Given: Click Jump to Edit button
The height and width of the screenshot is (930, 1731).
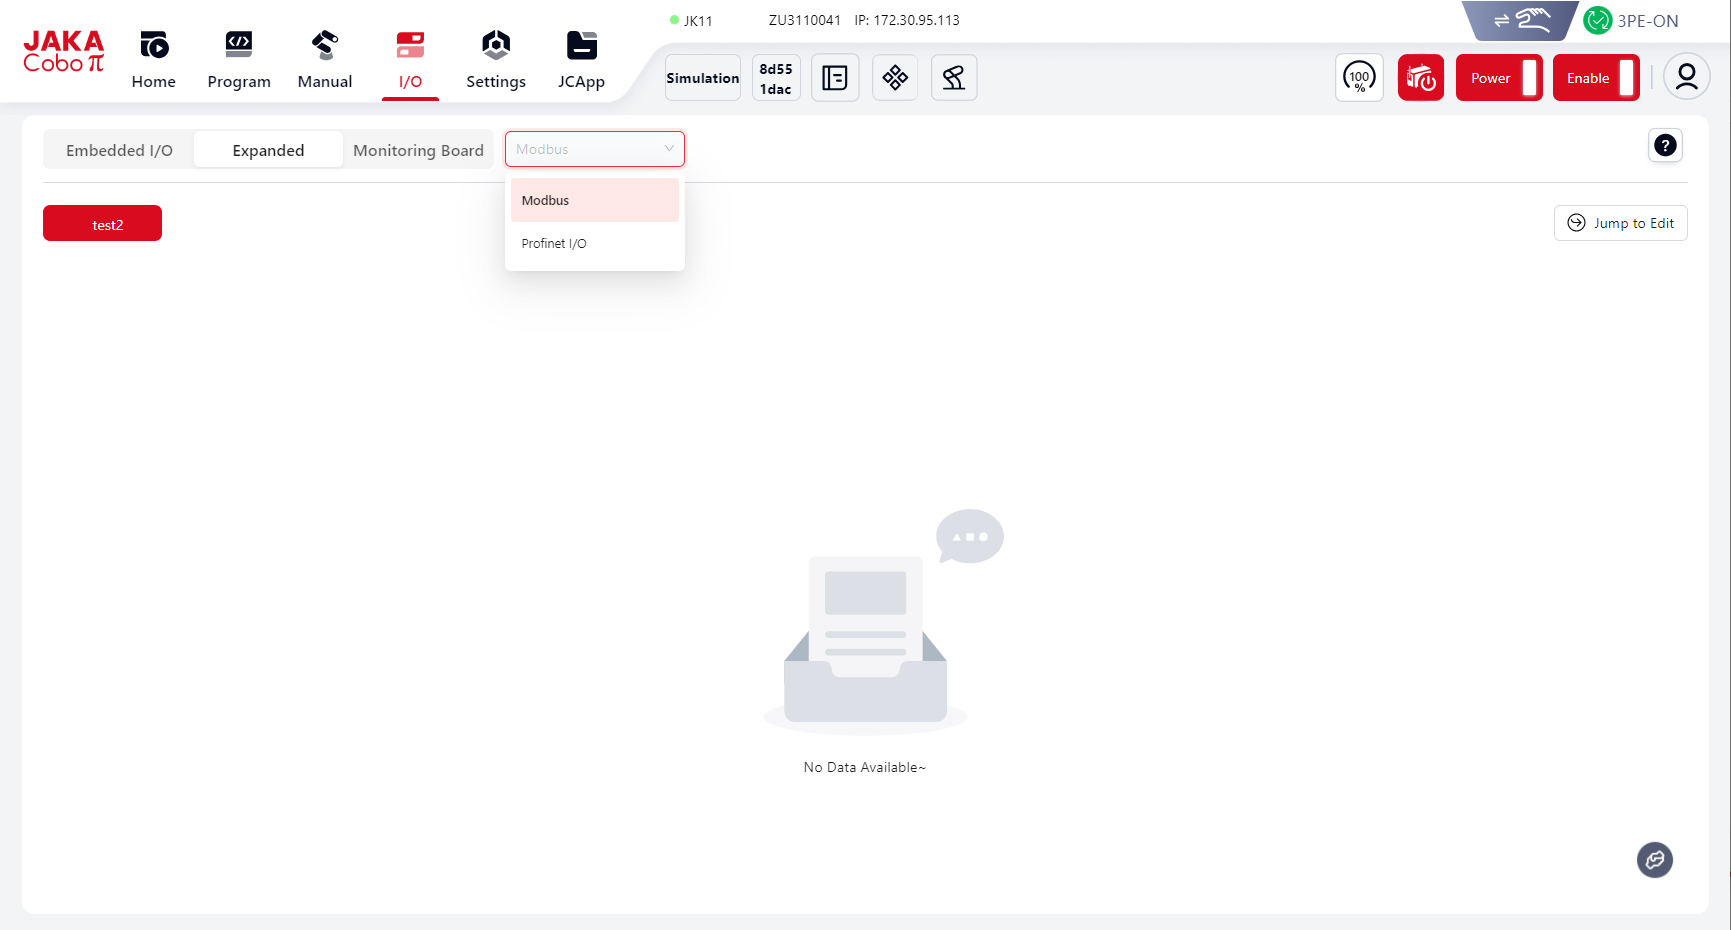Looking at the screenshot, I should point(1620,223).
